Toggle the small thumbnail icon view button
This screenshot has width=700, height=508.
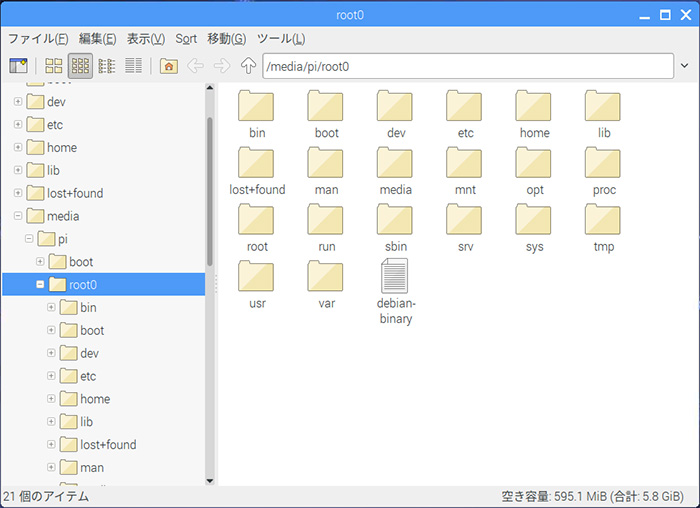pyautogui.click(x=81, y=66)
